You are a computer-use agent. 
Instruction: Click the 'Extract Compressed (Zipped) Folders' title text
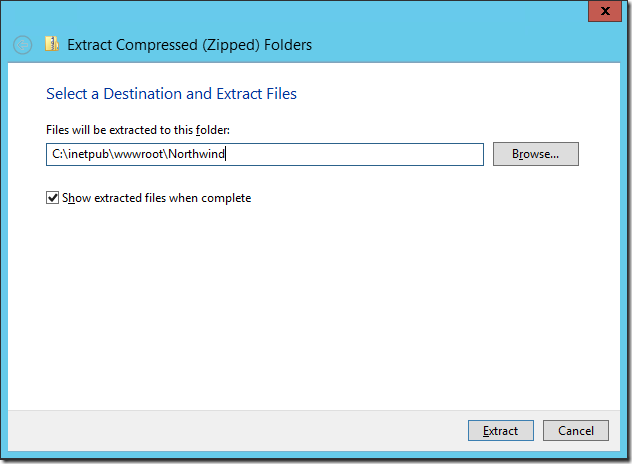(189, 44)
